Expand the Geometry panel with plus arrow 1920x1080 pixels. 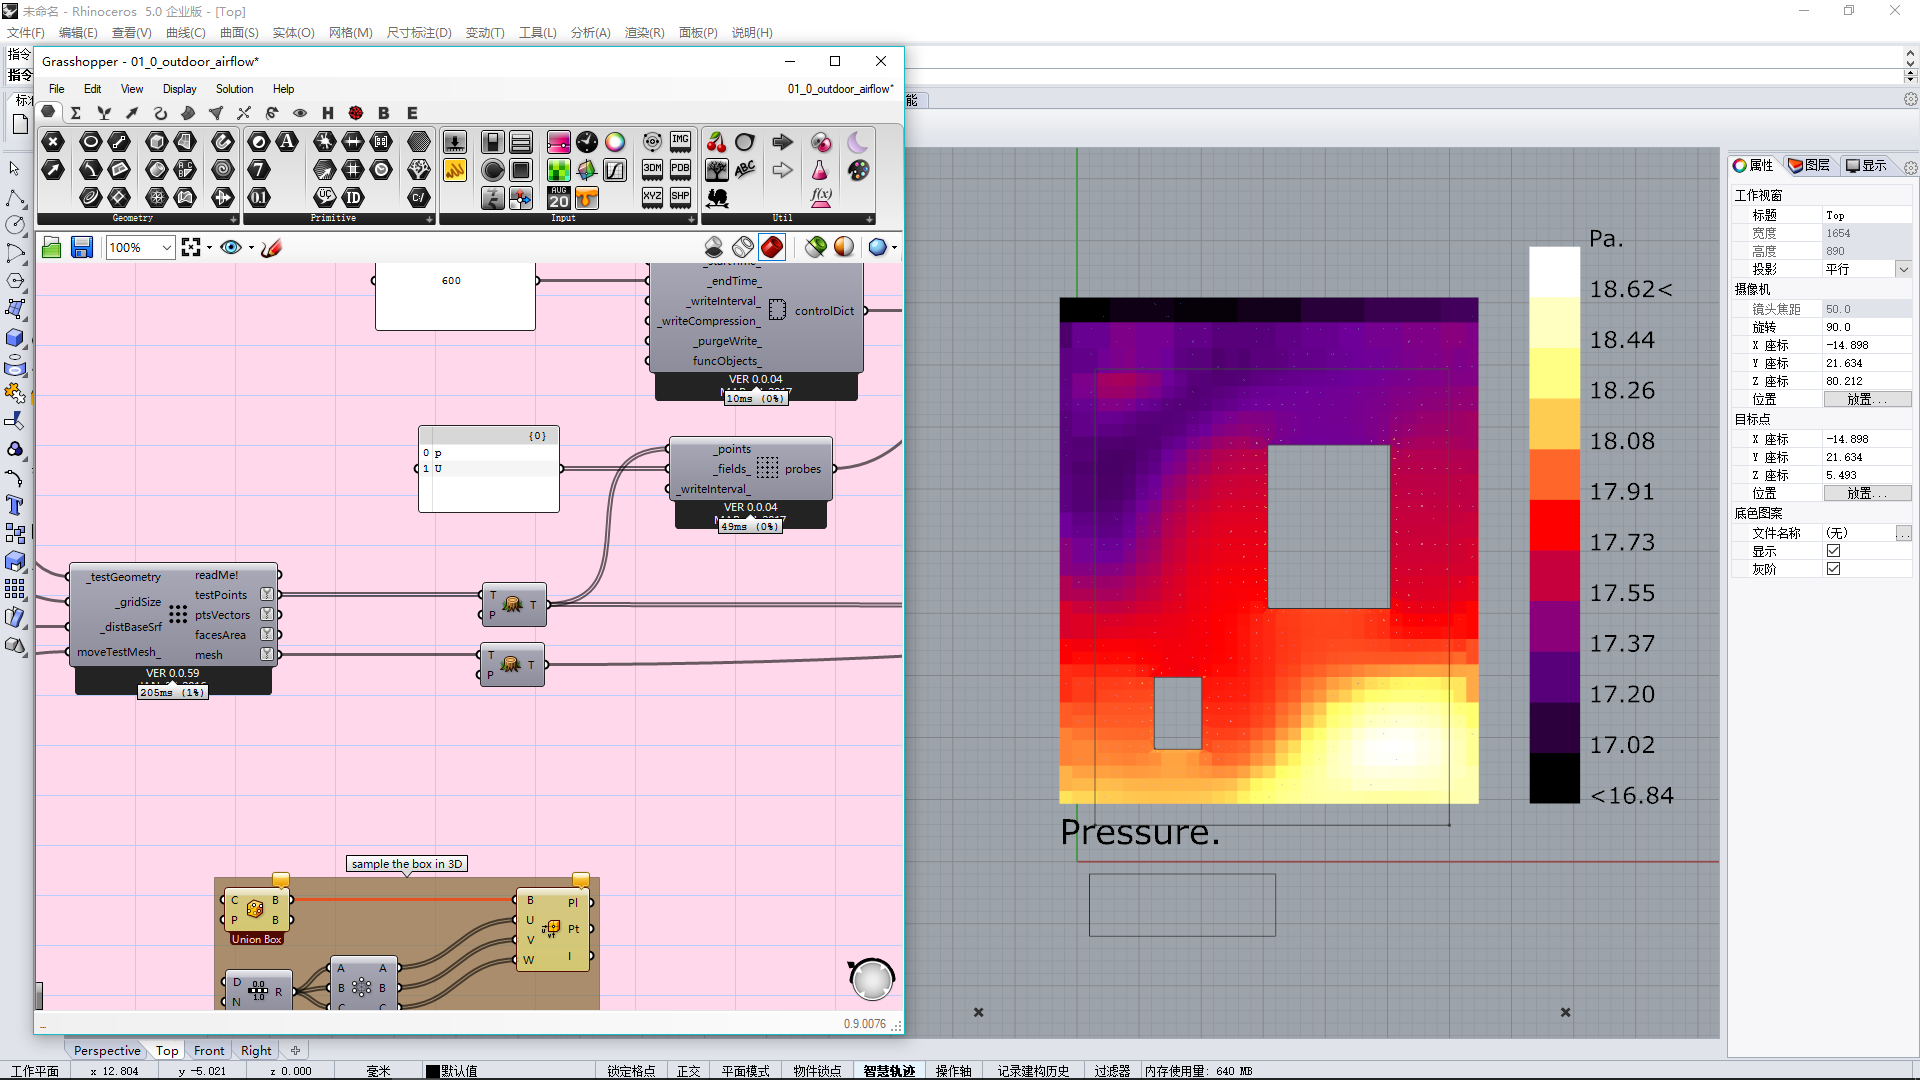233,219
